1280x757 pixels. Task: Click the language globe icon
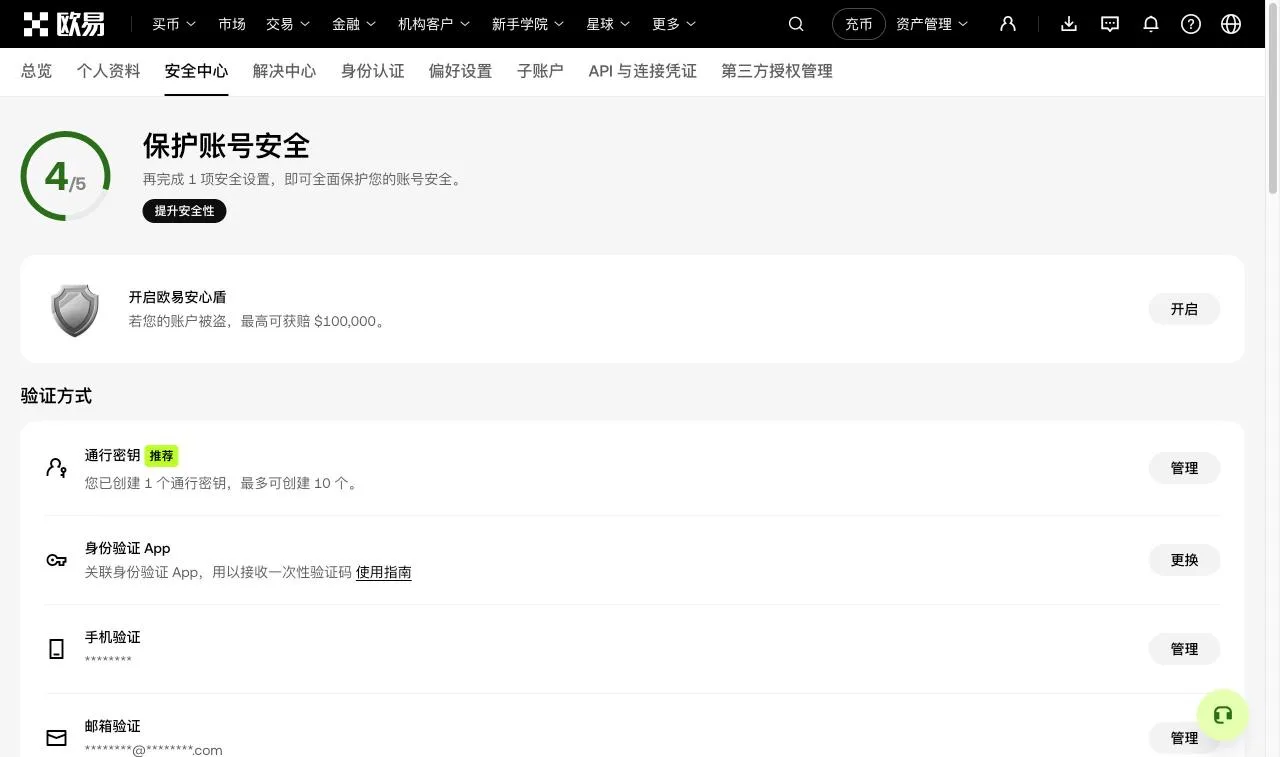1231,24
